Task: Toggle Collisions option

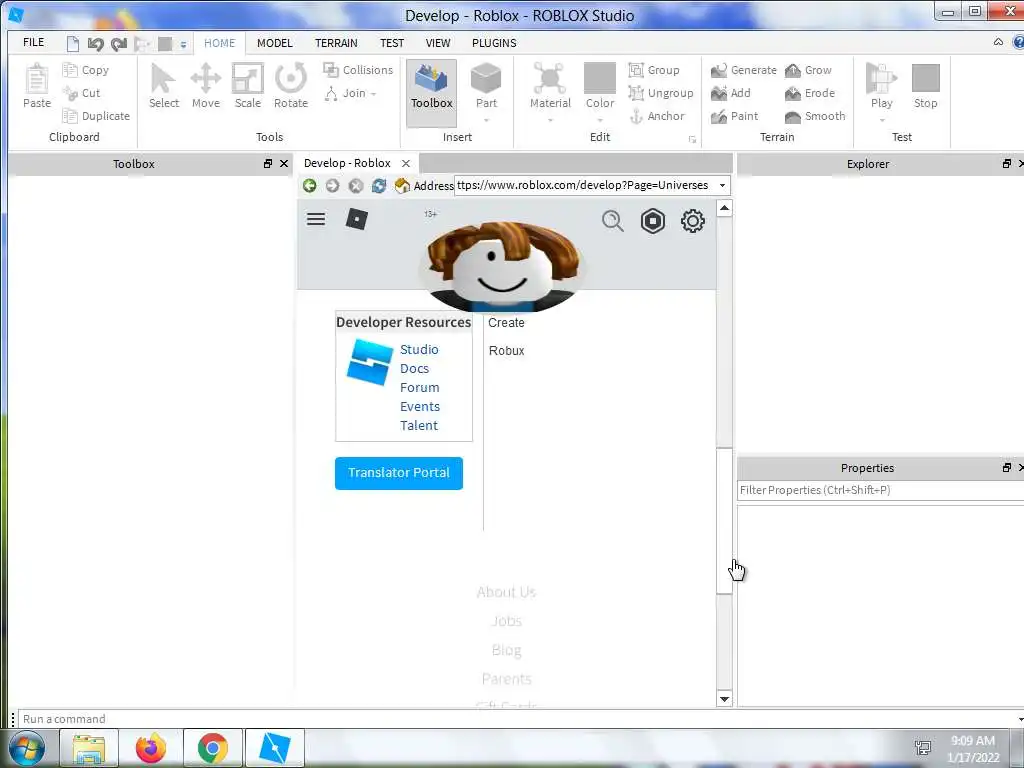Action: click(358, 70)
